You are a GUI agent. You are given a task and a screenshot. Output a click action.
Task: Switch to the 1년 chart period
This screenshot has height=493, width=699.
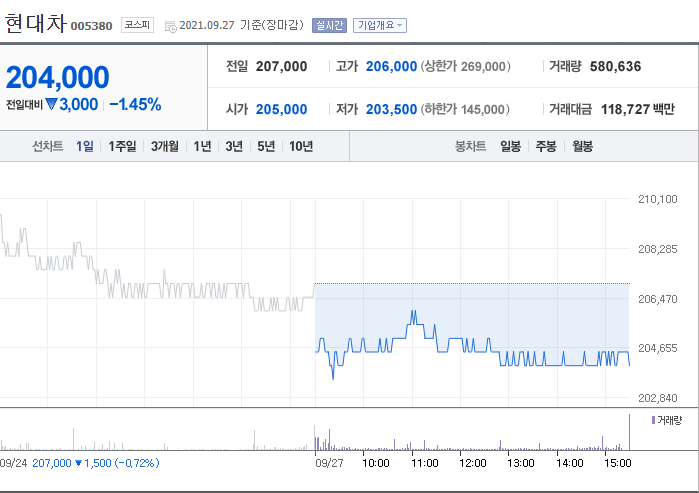tap(202, 146)
